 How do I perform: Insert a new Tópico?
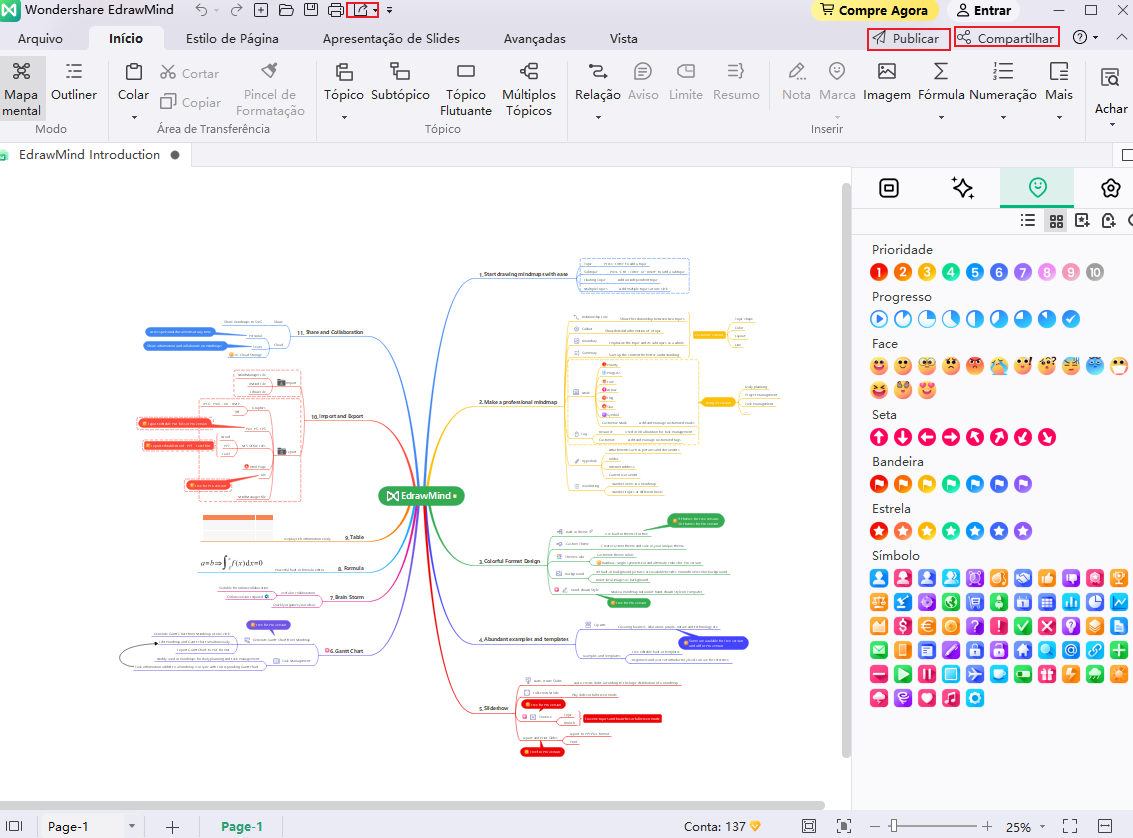344,82
